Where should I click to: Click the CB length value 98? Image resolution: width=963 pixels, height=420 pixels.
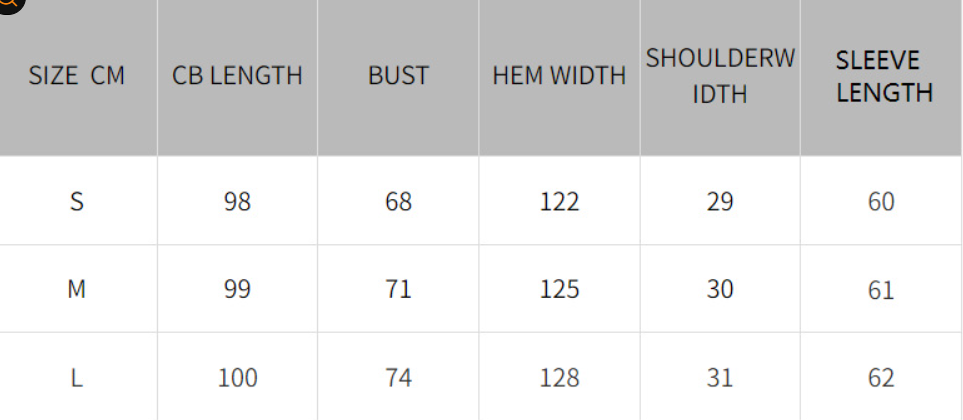(x=237, y=202)
